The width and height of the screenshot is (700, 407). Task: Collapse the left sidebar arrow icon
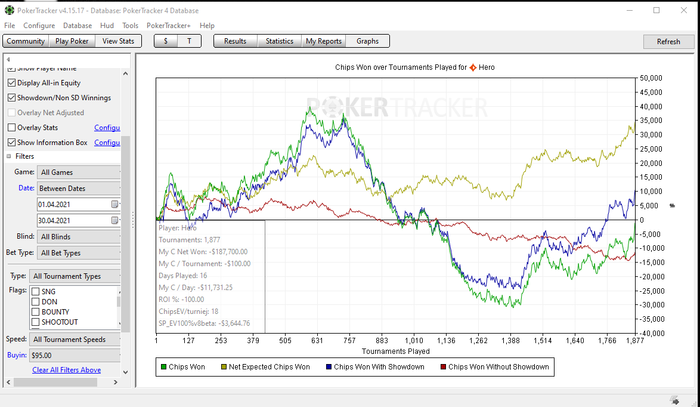point(8,59)
